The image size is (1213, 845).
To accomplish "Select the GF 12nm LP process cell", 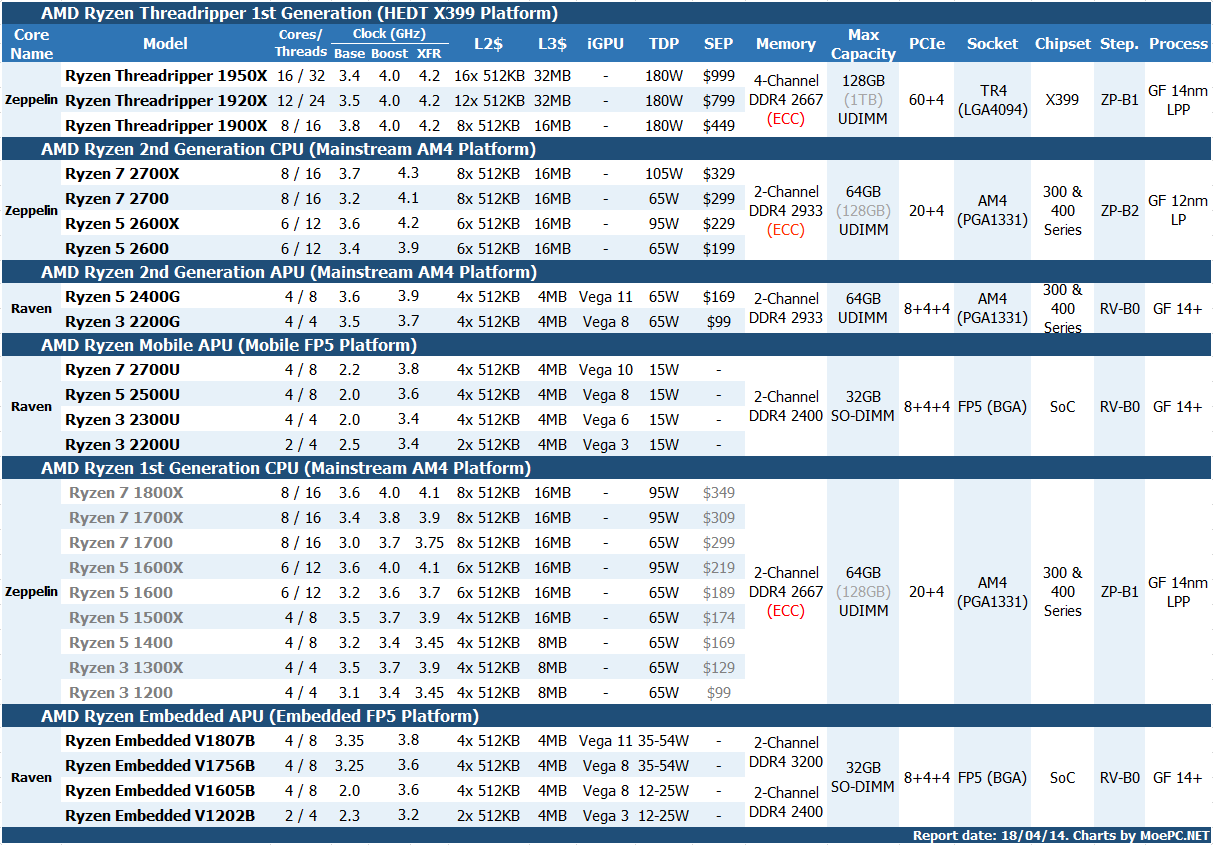I will click(x=1178, y=210).
